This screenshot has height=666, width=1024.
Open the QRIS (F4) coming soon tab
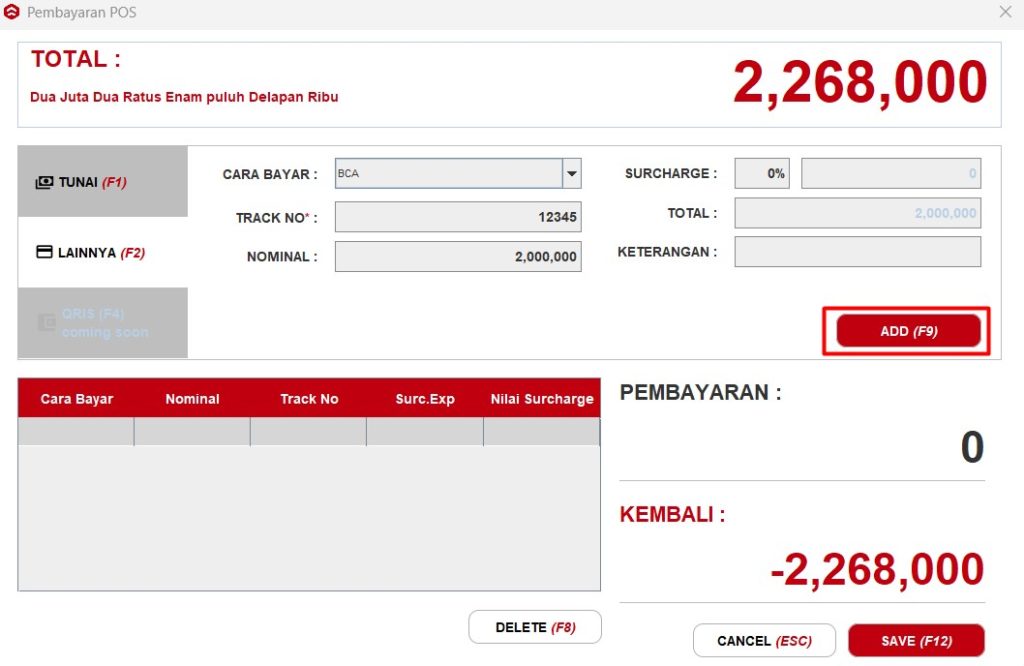coord(104,323)
